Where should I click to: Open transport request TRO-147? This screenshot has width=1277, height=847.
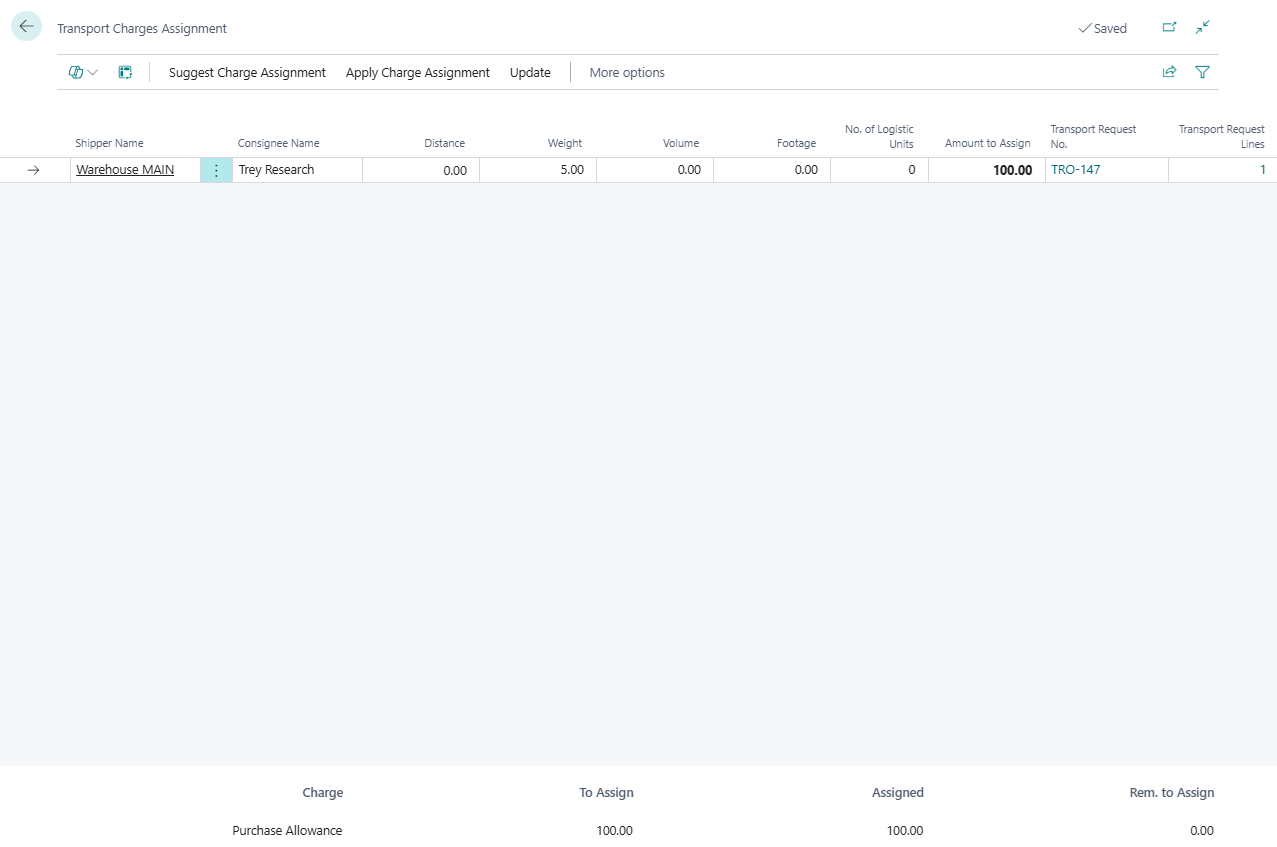pos(1075,170)
